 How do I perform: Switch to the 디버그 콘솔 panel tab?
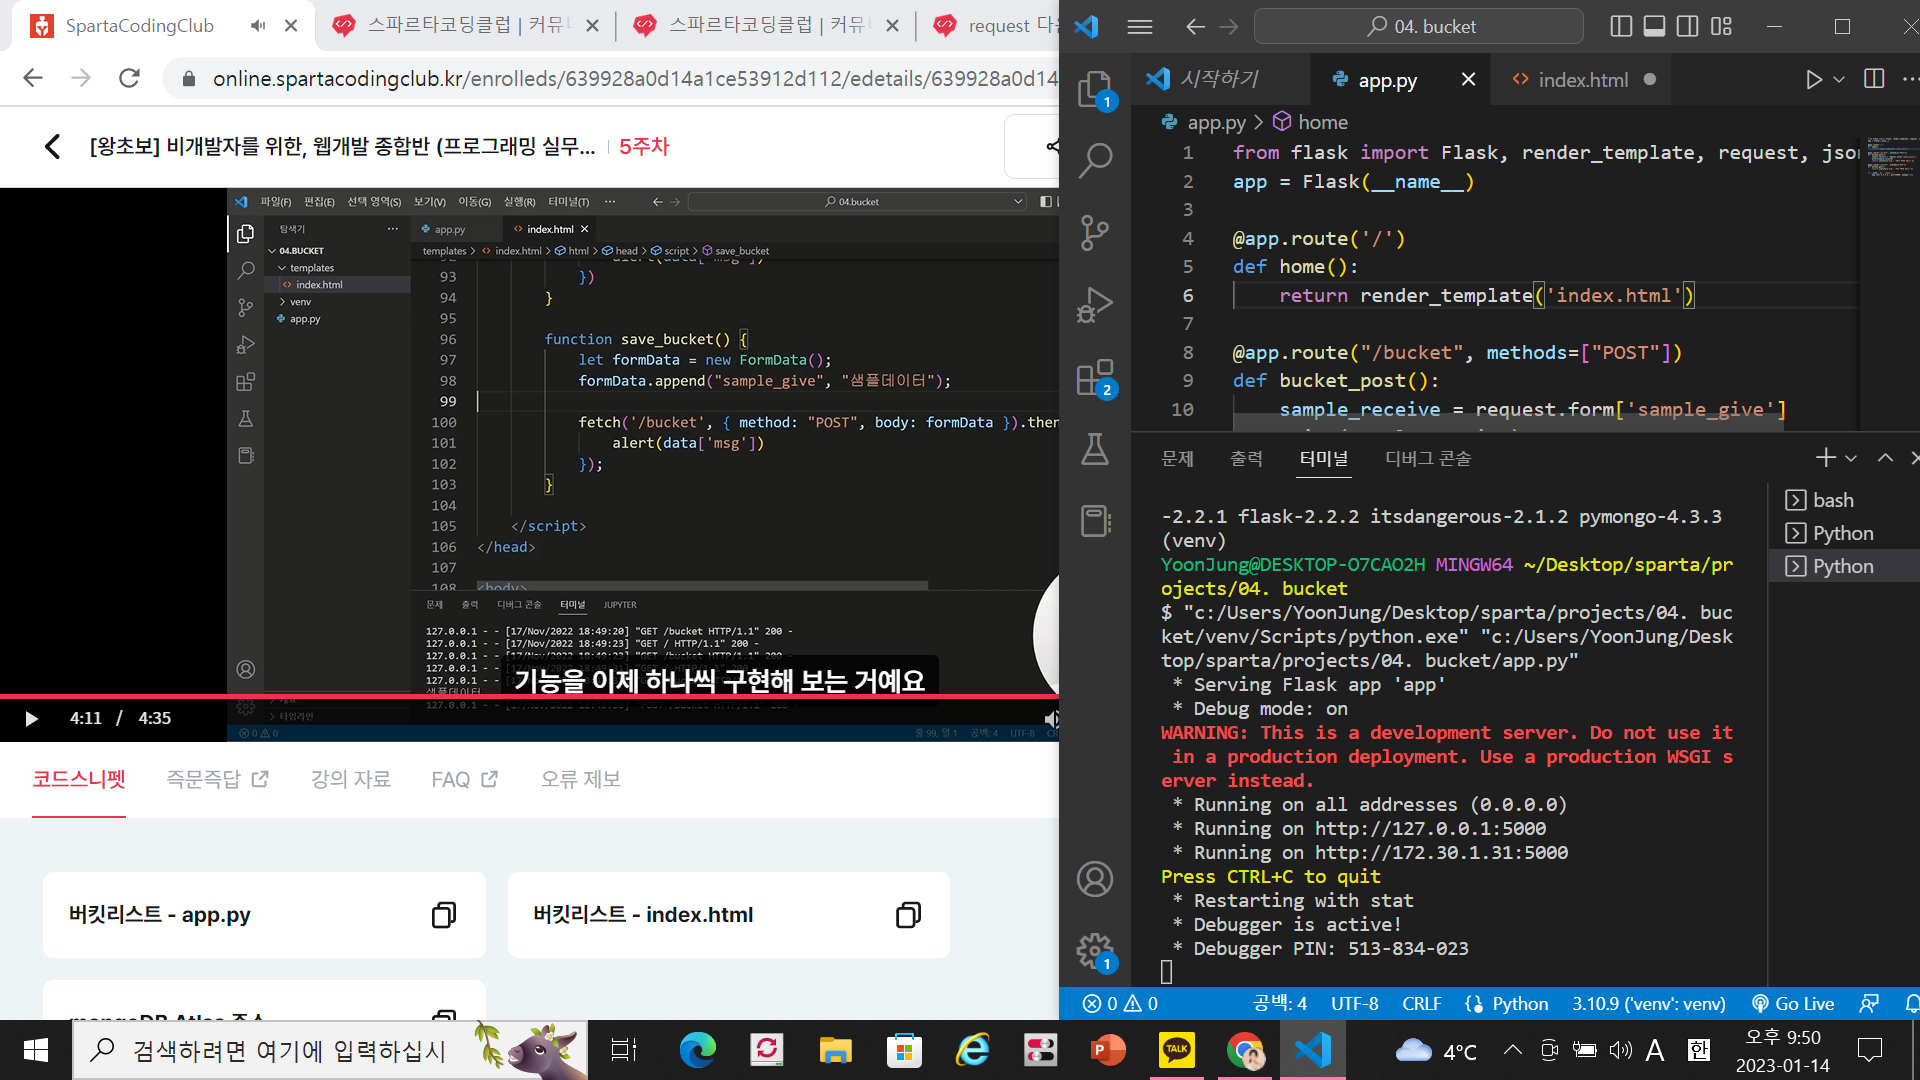click(x=1428, y=458)
